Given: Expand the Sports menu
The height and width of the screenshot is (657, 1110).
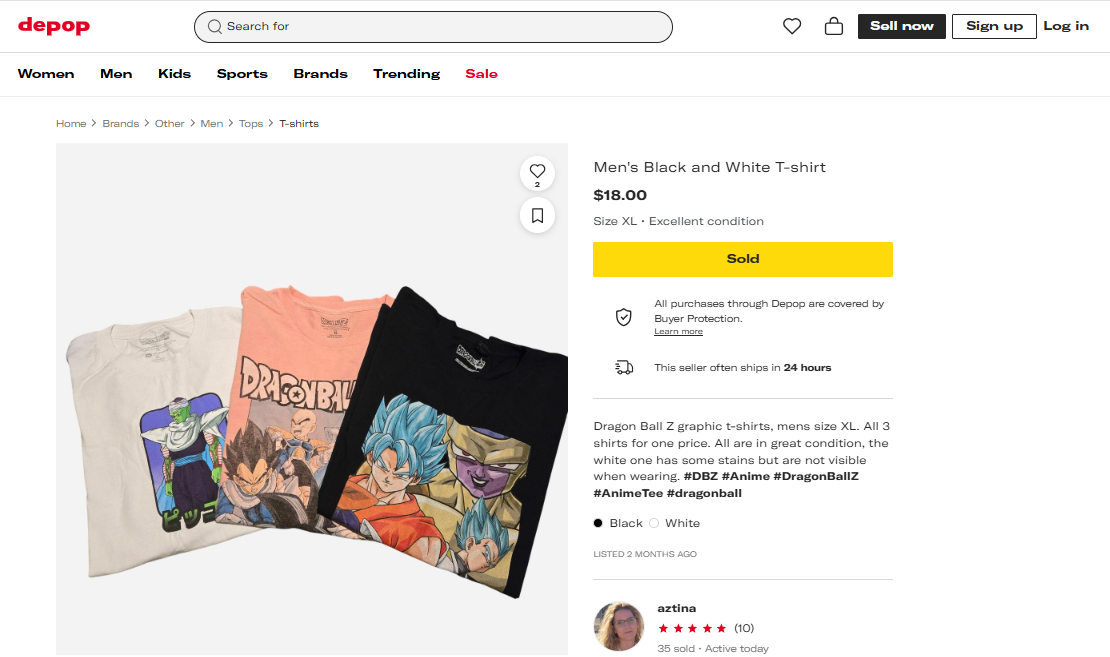Looking at the screenshot, I should coord(242,74).
